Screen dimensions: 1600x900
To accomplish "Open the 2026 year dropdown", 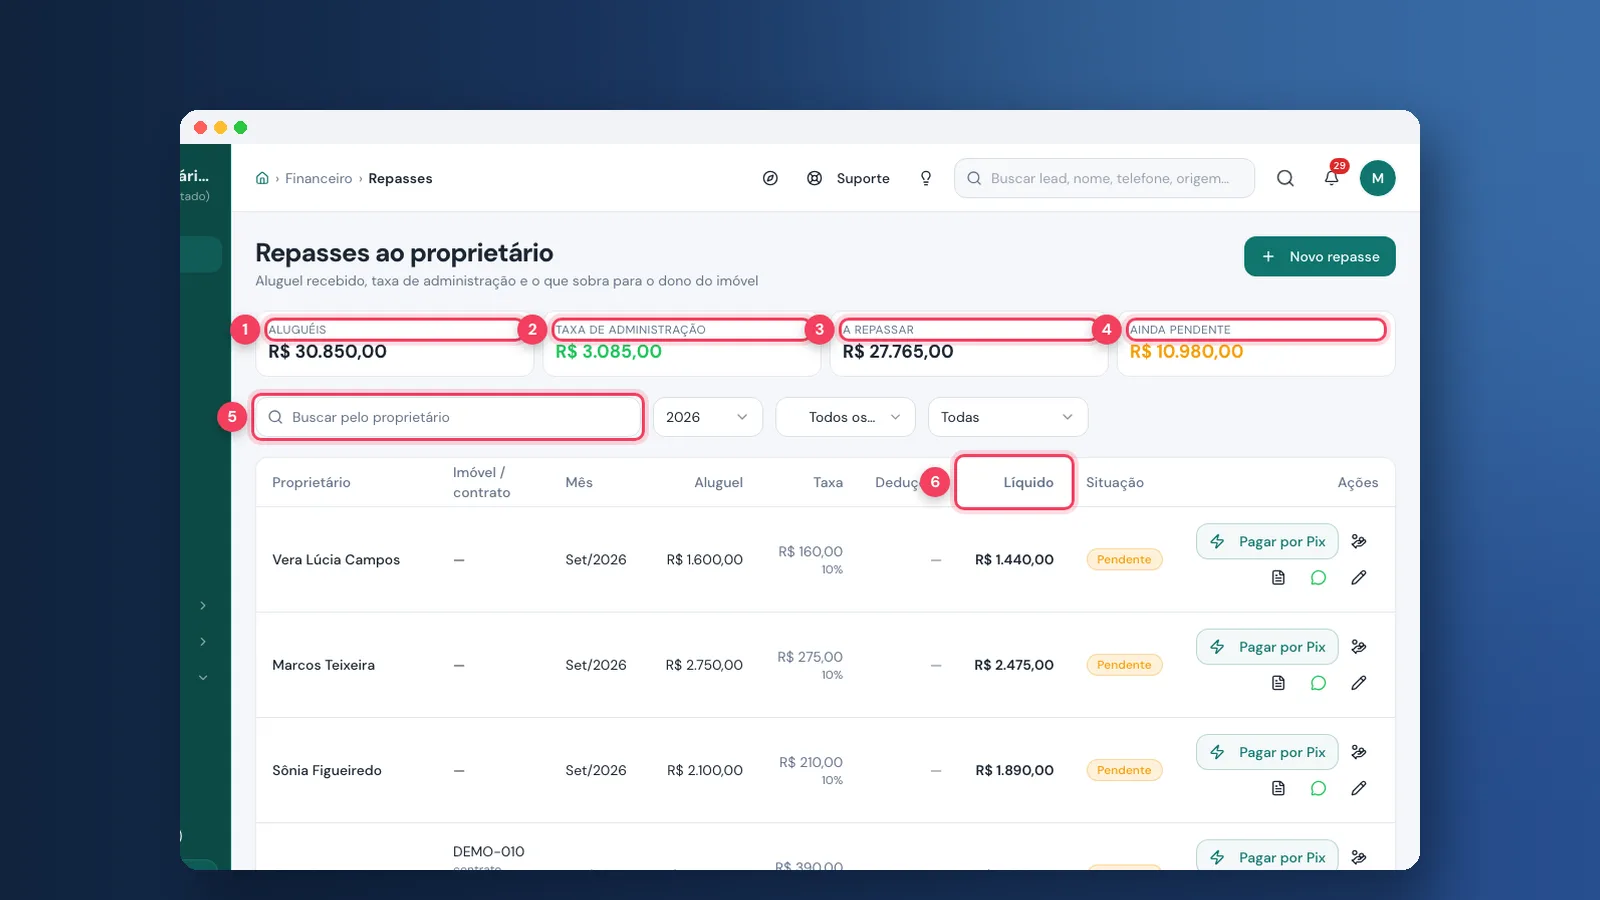I will [707, 417].
